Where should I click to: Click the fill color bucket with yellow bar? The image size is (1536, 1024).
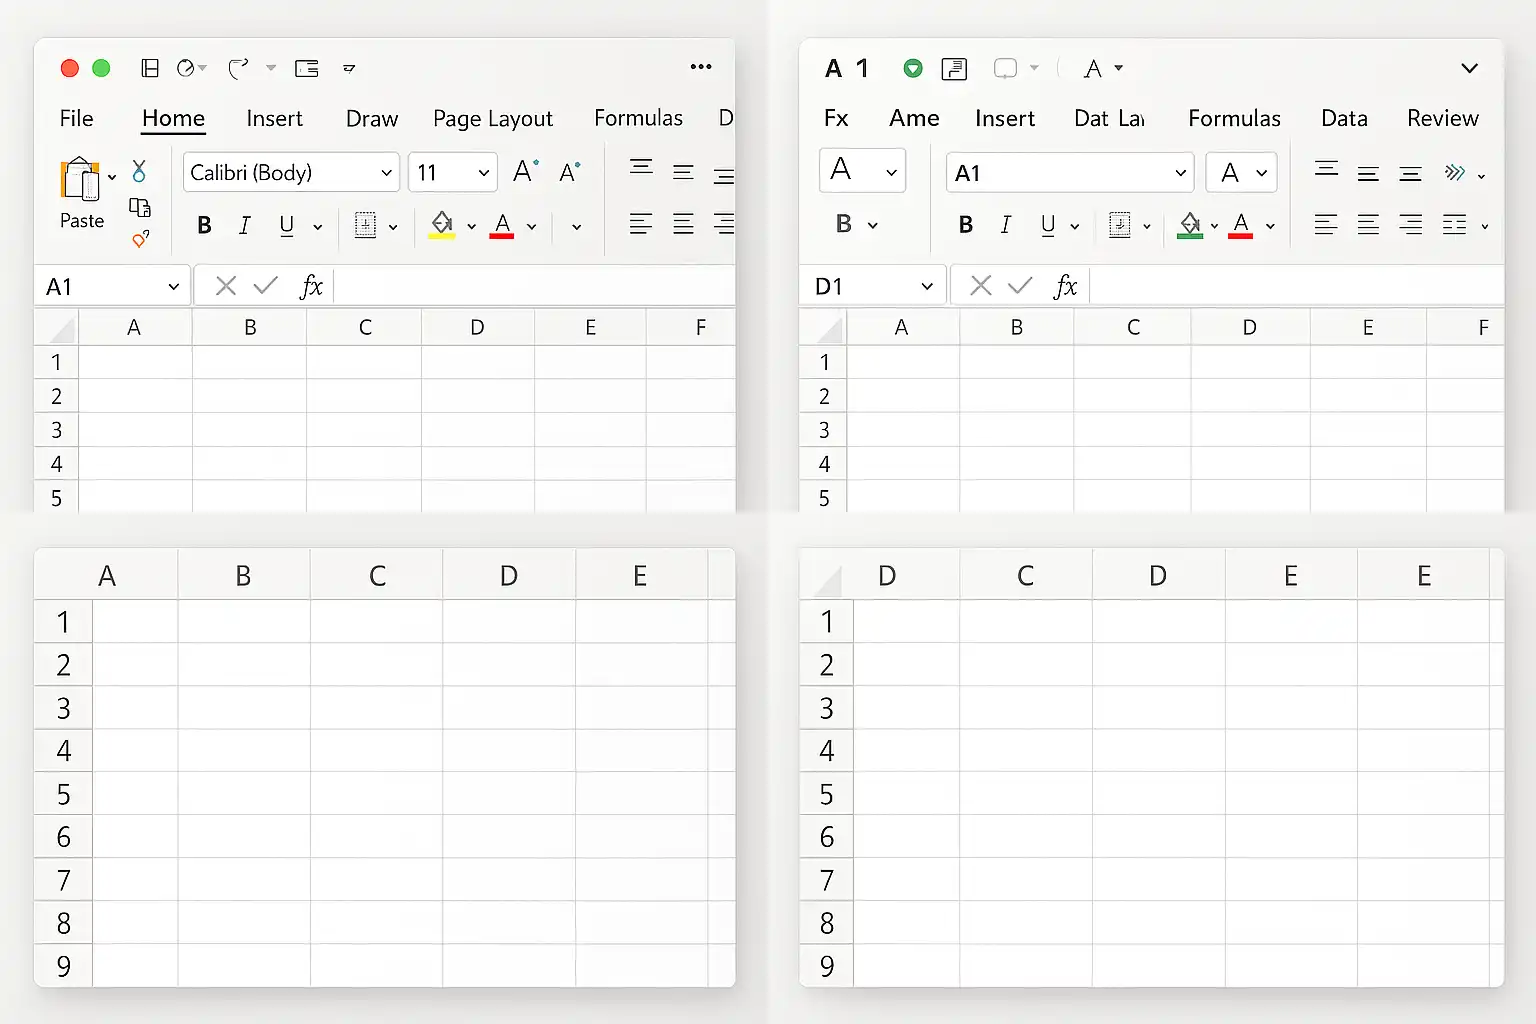pos(442,225)
